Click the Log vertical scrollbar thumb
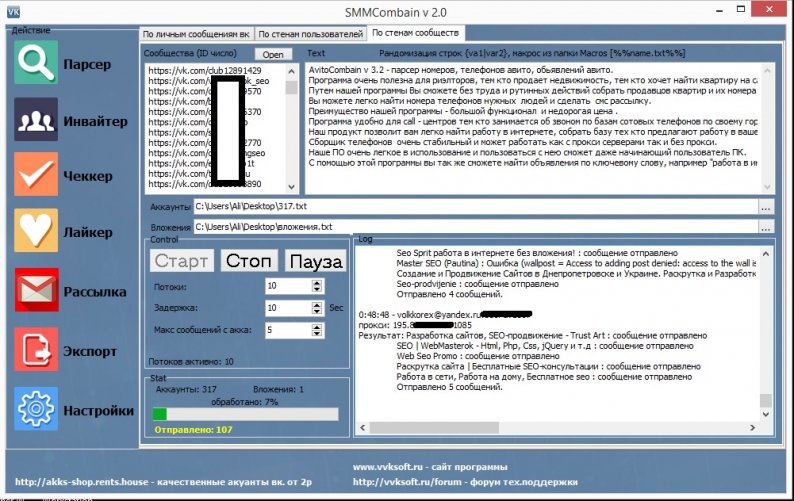Screen dimensions: 794x501 pyautogui.click(x=766, y=400)
